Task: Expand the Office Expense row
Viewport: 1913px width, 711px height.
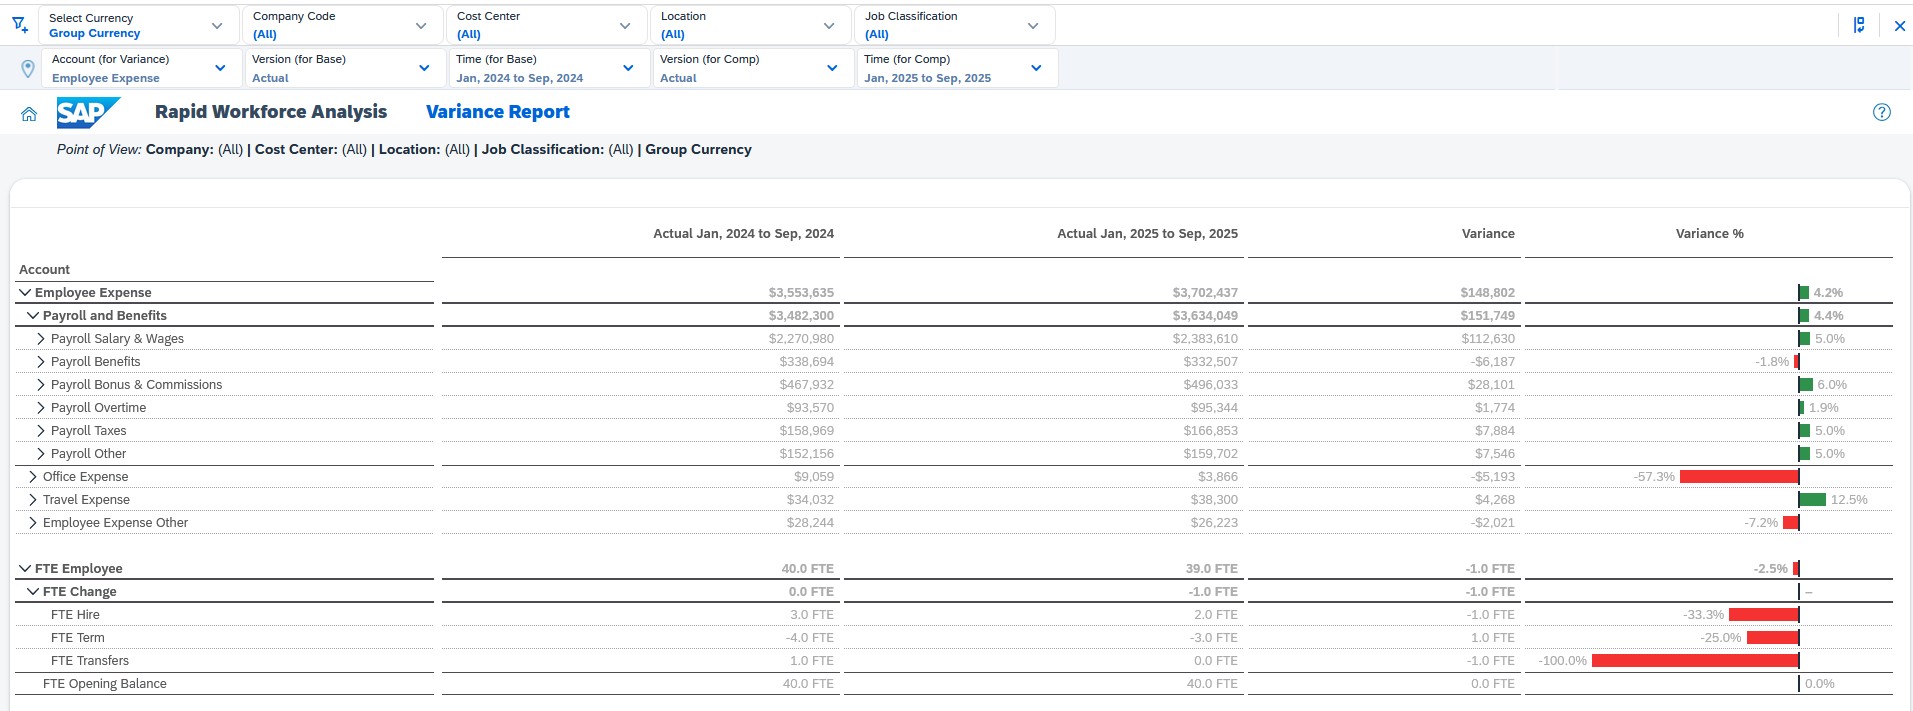Action: tap(33, 477)
